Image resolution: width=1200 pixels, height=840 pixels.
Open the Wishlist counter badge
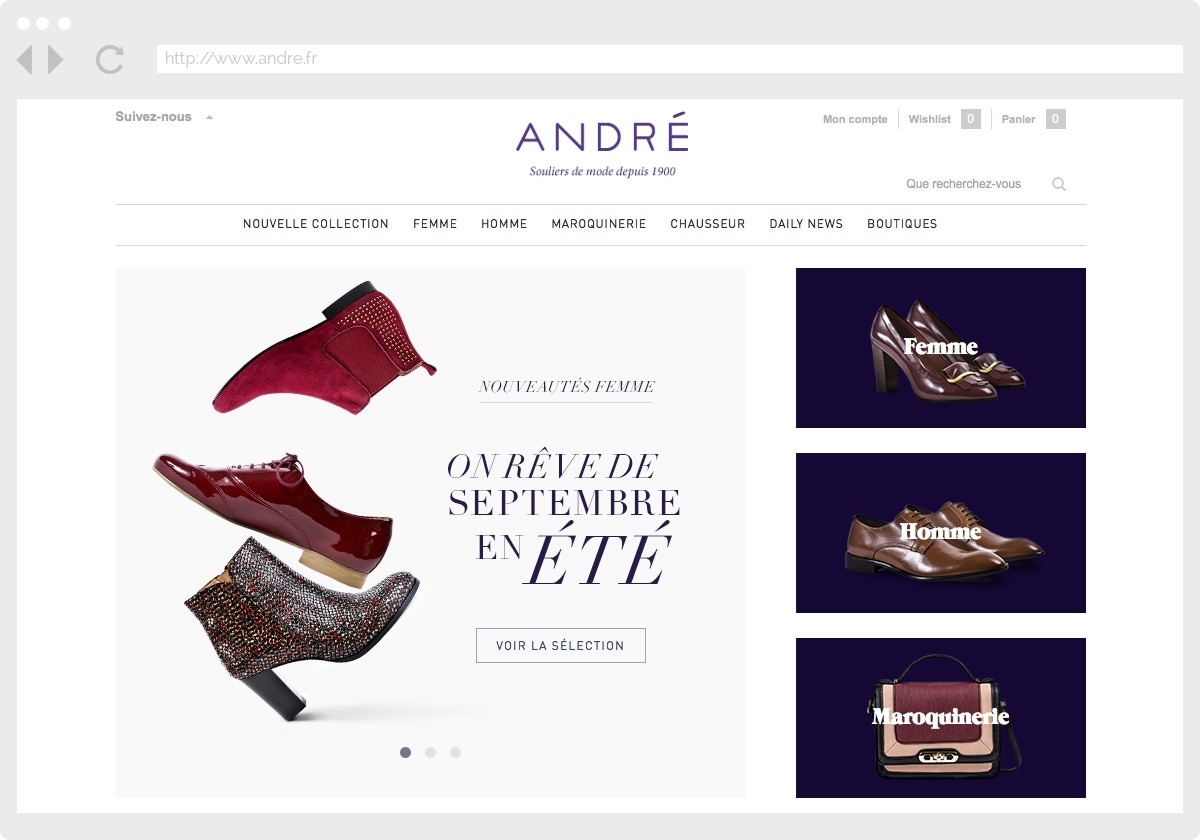971,119
